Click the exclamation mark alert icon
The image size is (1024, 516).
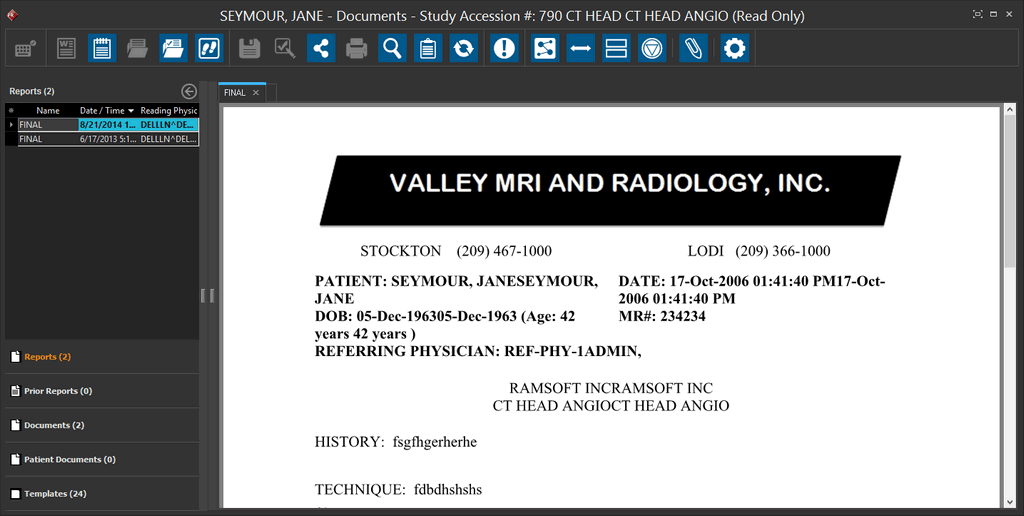[x=505, y=48]
